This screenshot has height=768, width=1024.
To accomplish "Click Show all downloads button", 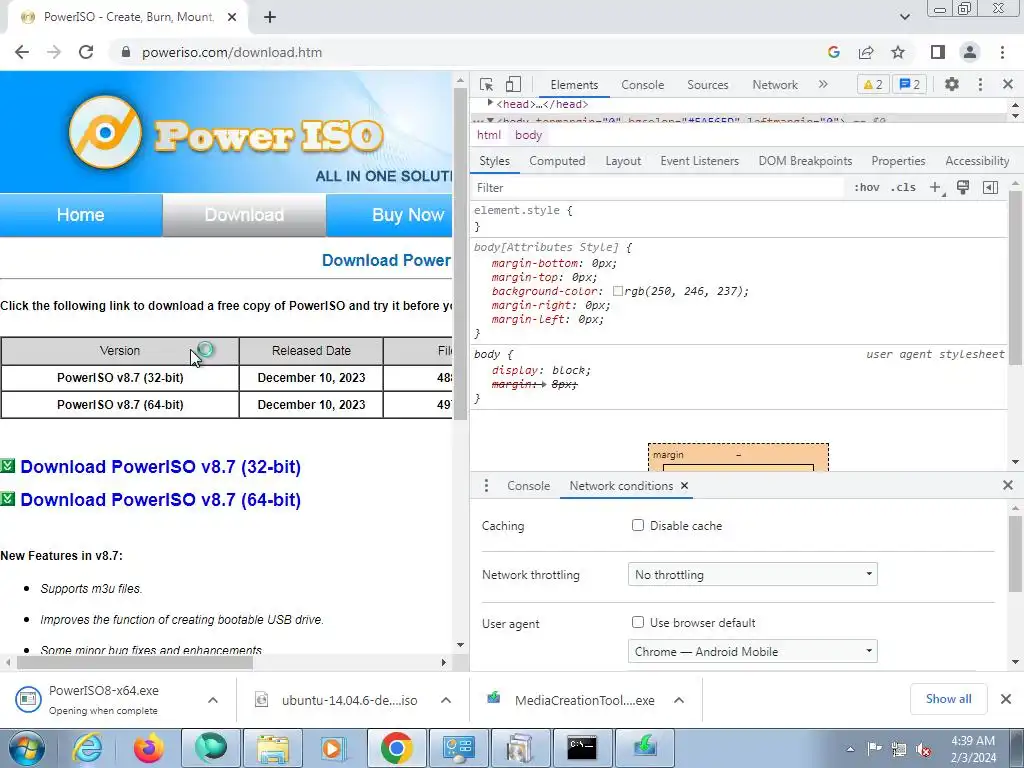I will [948, 699].
